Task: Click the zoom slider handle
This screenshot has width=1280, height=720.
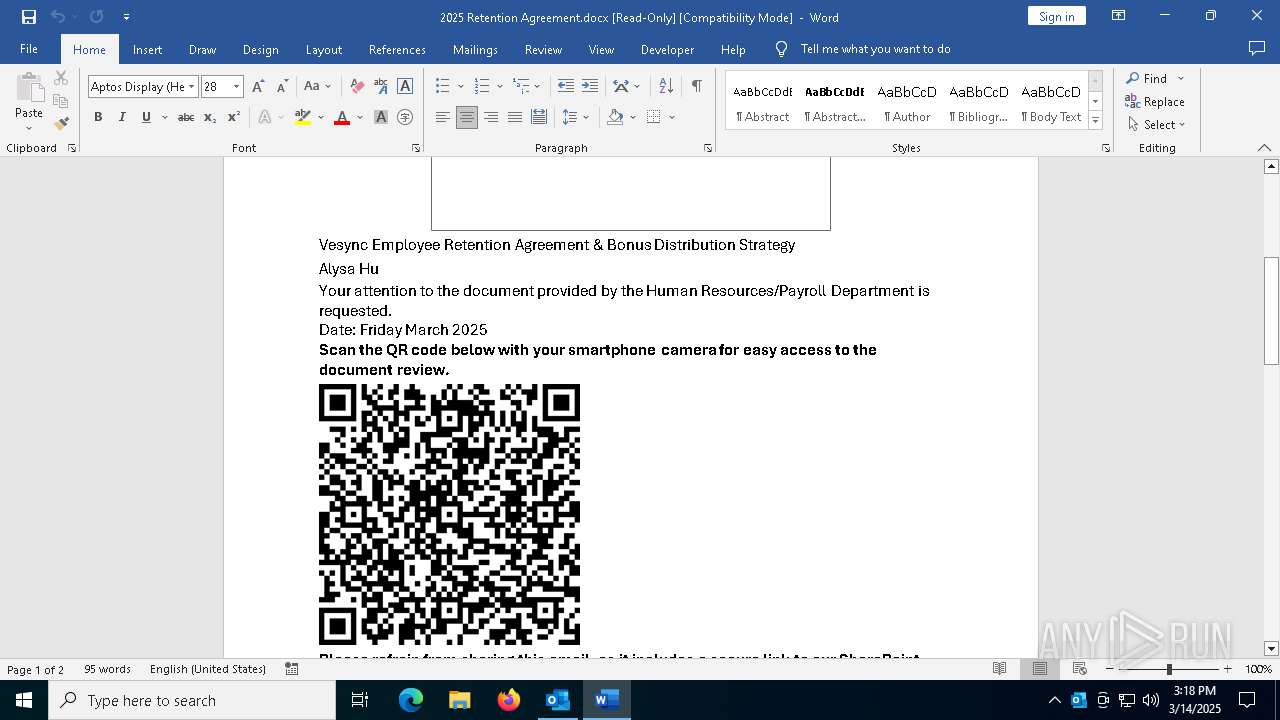Action: (1169, 669)
